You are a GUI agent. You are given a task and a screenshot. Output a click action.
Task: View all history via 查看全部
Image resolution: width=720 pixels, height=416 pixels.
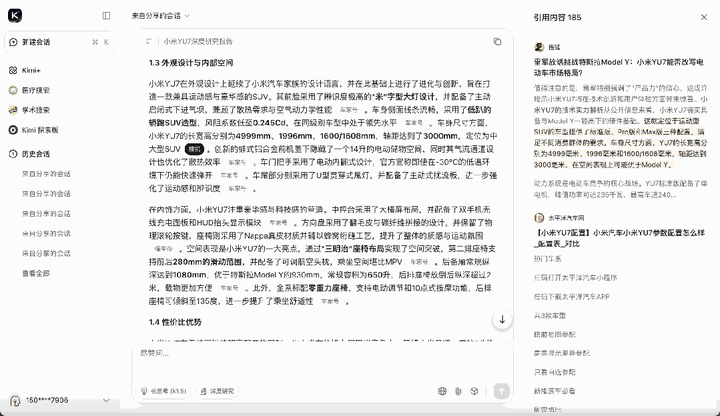[x=36, y=273]
